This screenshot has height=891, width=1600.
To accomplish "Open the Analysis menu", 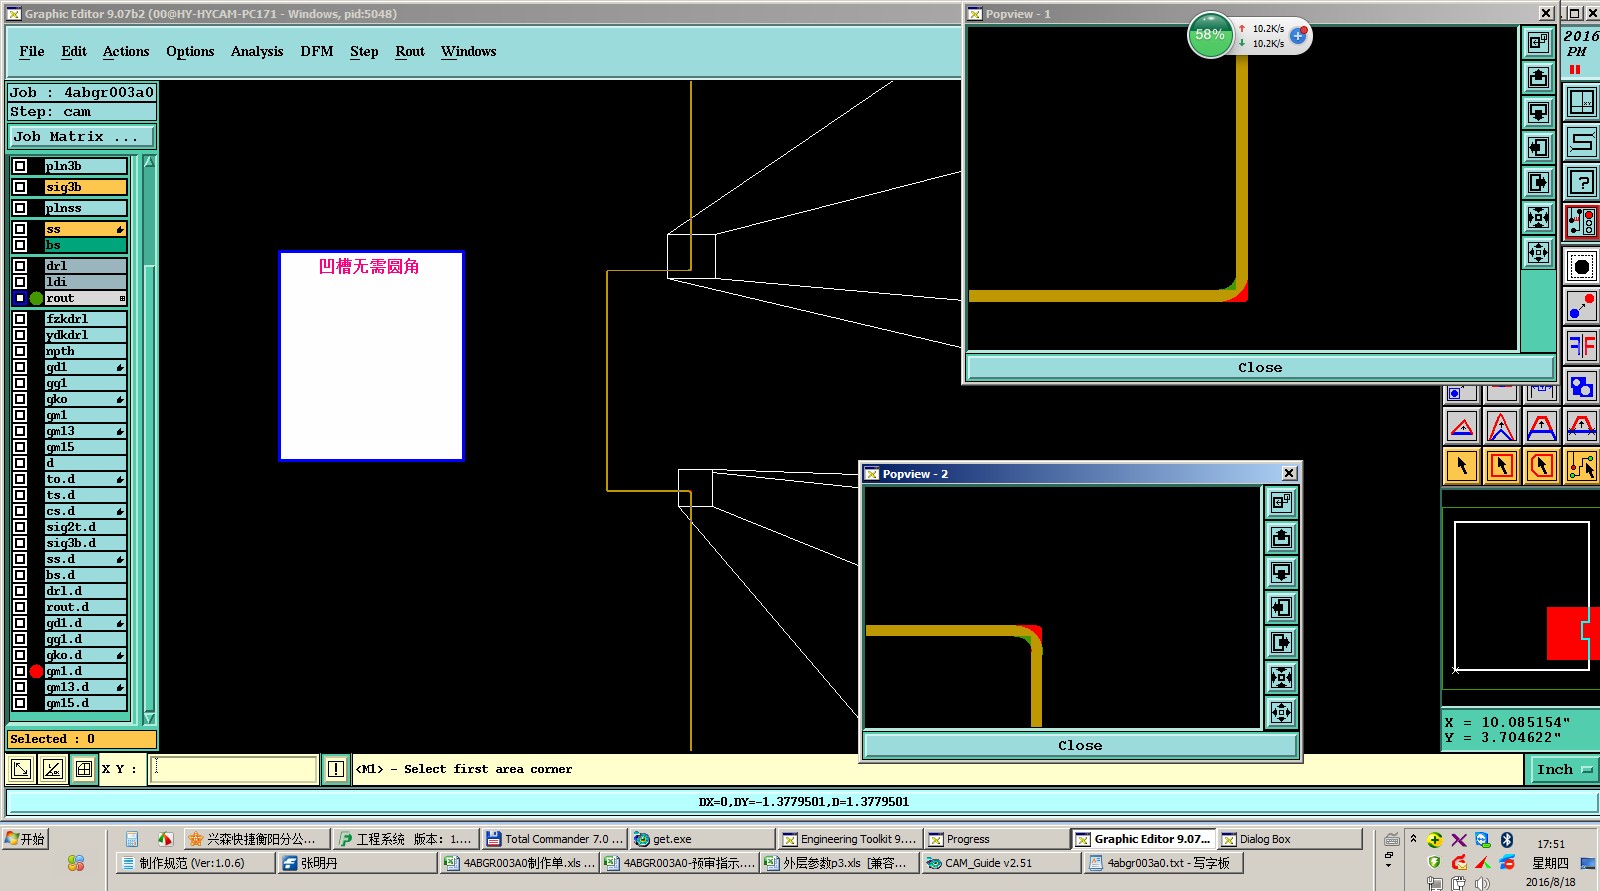I will 257,52.
